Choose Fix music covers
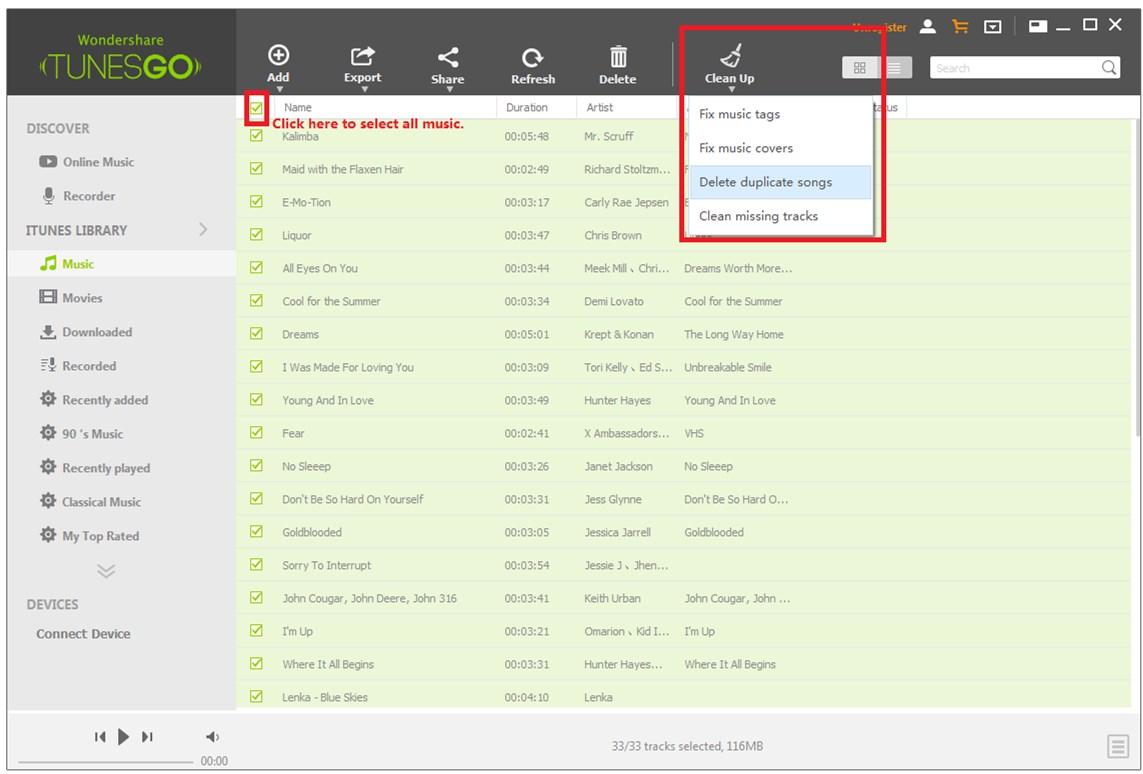This screenshot has height=774, width=1143. tap(780, 148)
